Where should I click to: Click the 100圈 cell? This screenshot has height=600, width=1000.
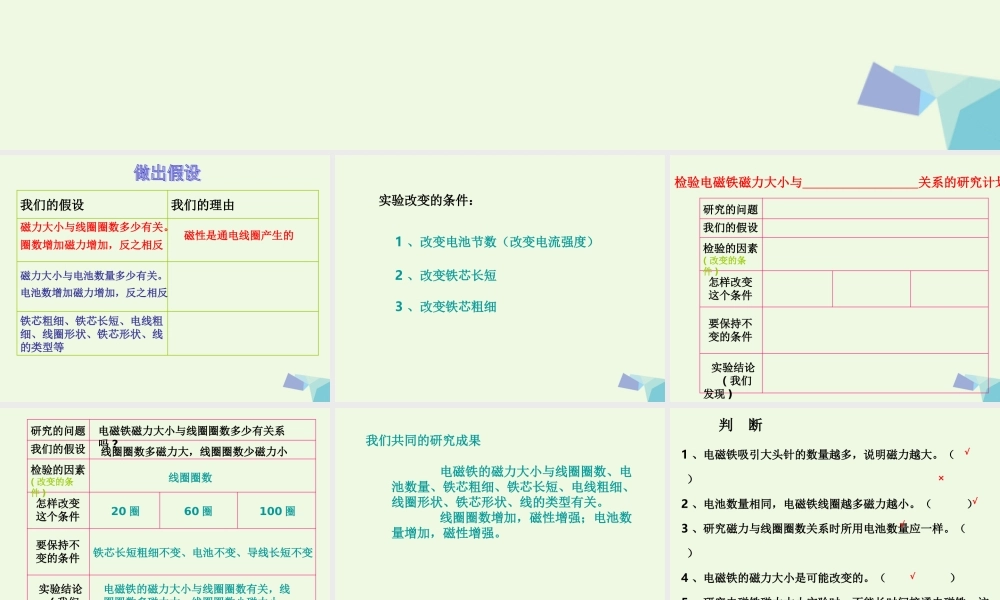click(x=277, y=511)
